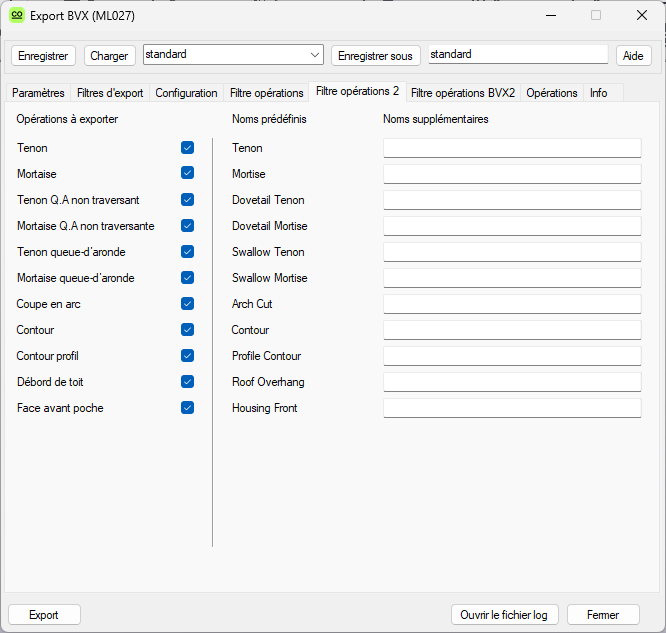
Task: Uncheck Débord de toit checkbox
Action: pos(187,381)
